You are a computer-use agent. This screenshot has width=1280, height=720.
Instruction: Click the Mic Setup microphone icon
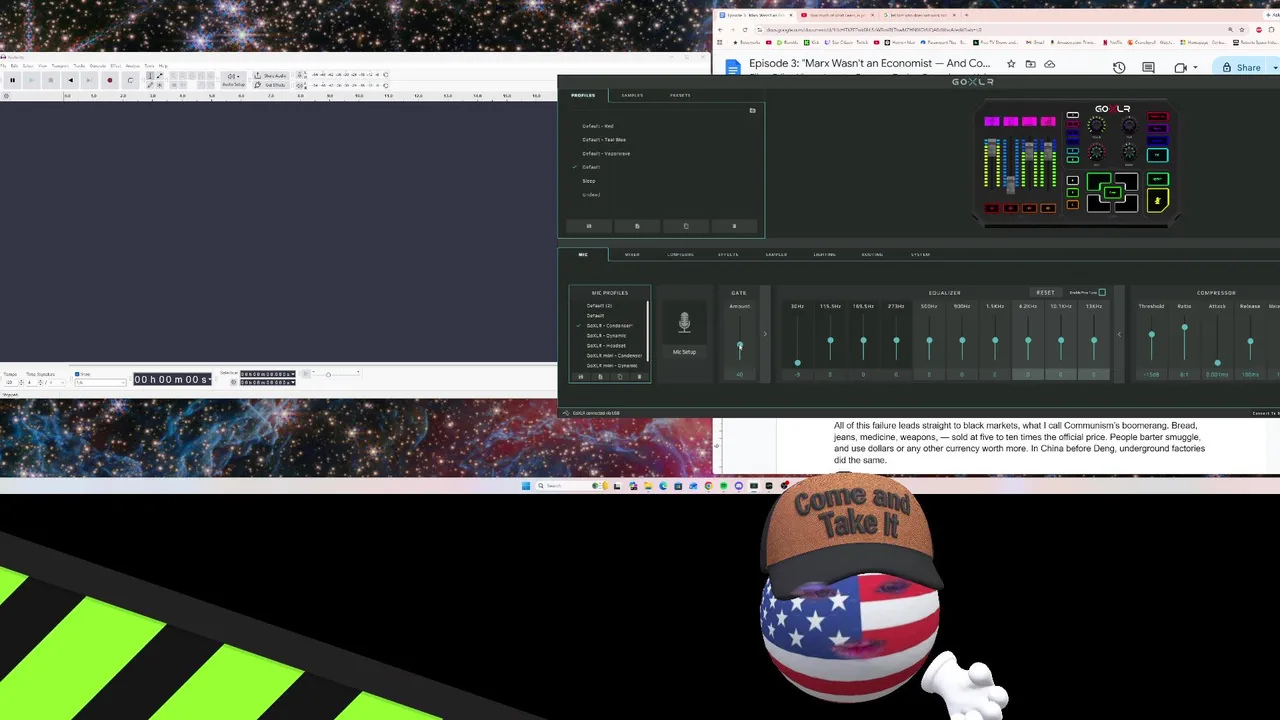pos(684,322)
